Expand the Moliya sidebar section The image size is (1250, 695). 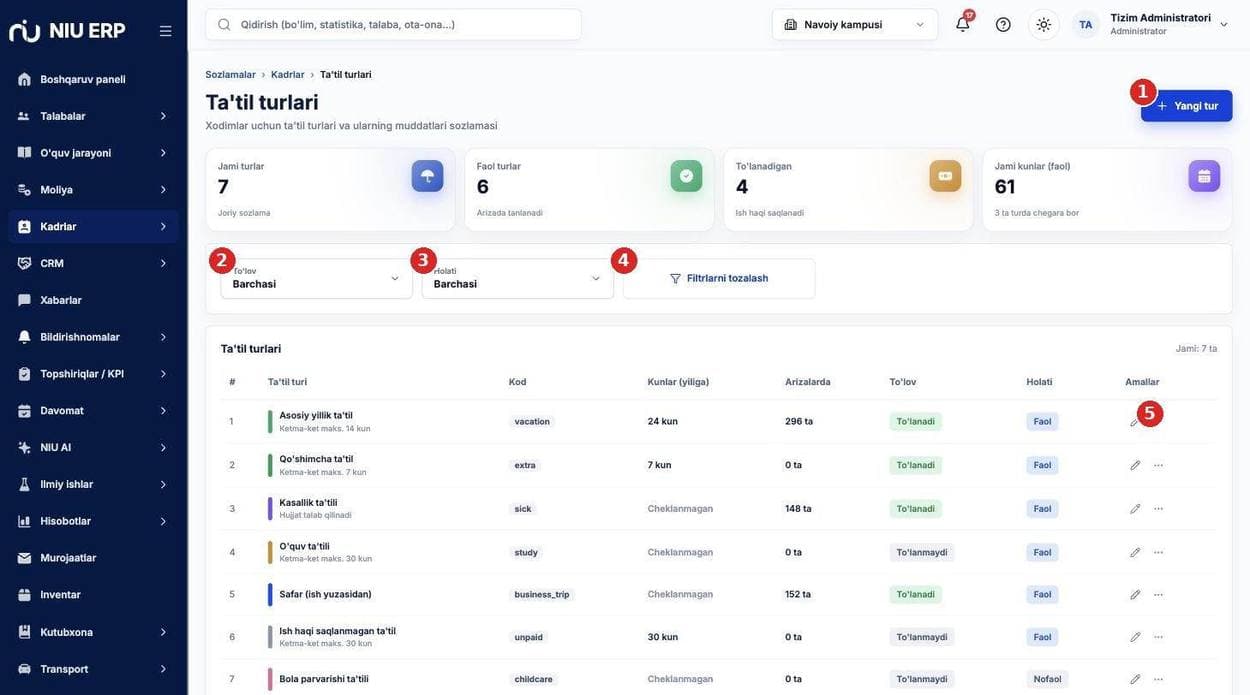point(93,190)
